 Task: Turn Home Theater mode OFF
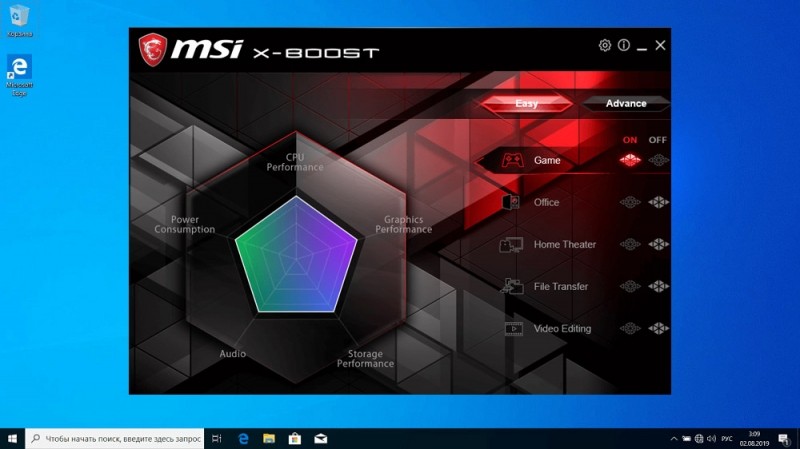point(658,244)
